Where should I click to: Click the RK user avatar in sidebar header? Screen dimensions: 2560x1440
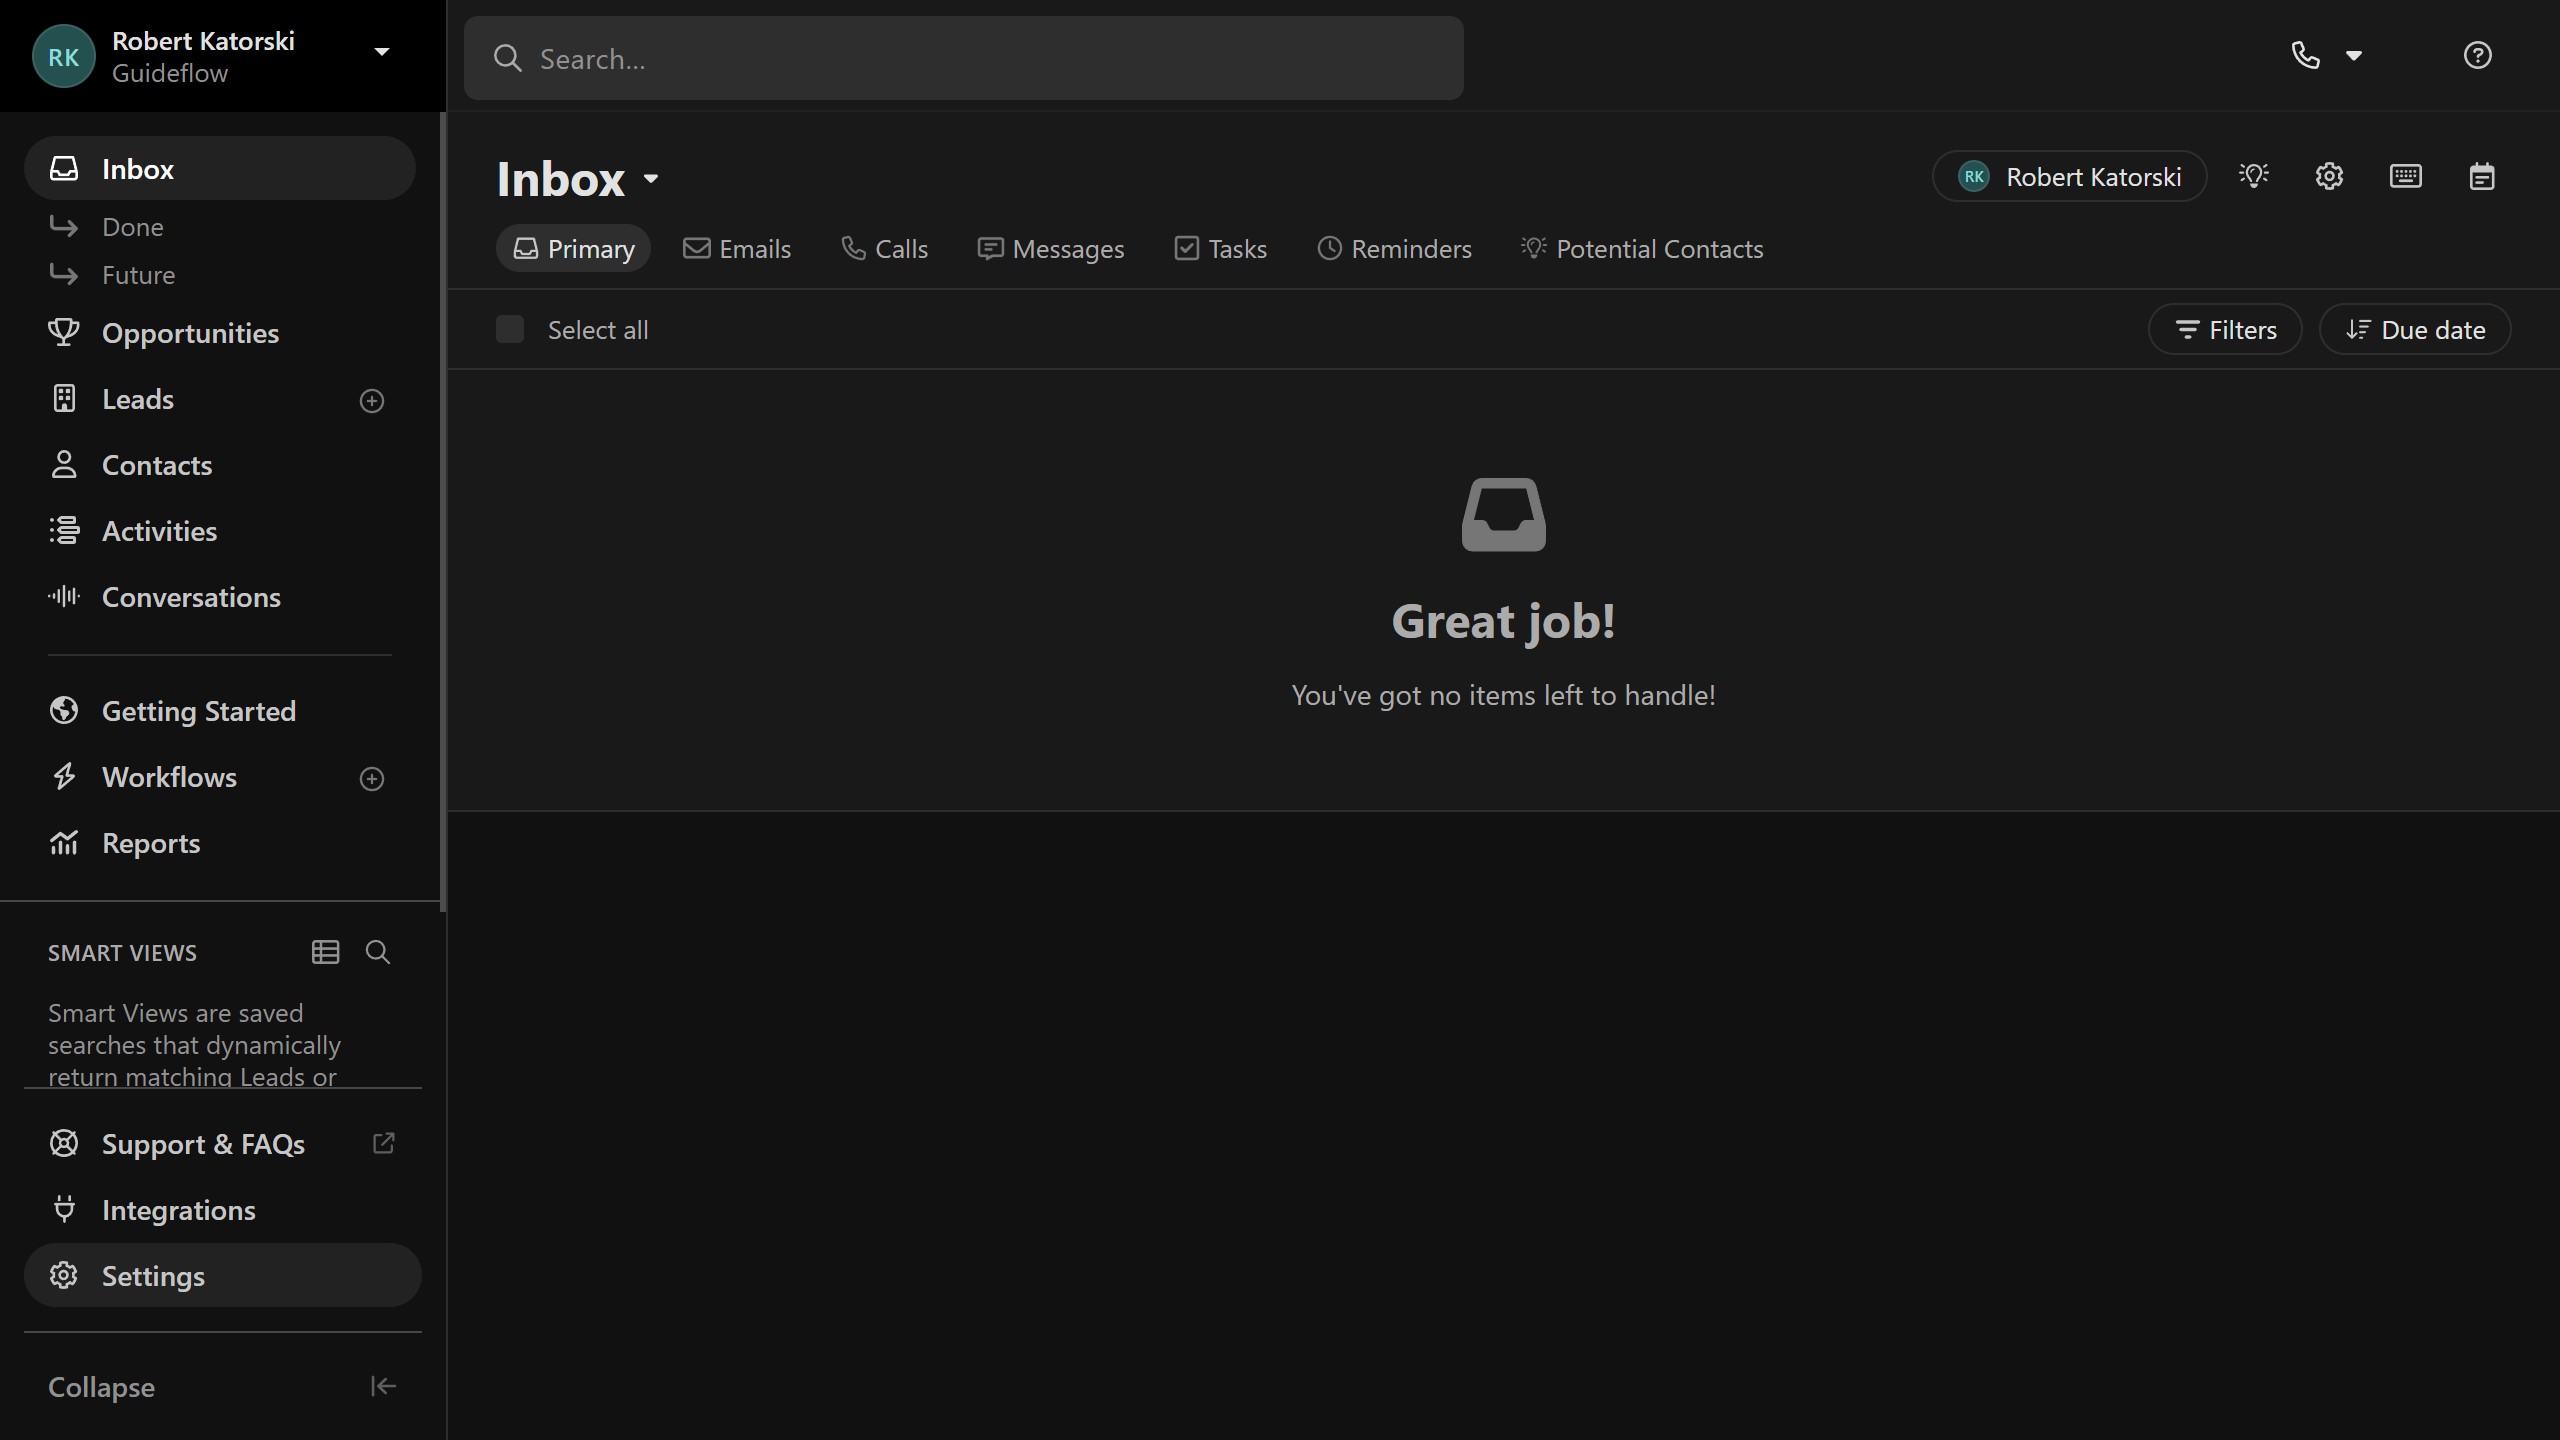(x=64, y=56)
